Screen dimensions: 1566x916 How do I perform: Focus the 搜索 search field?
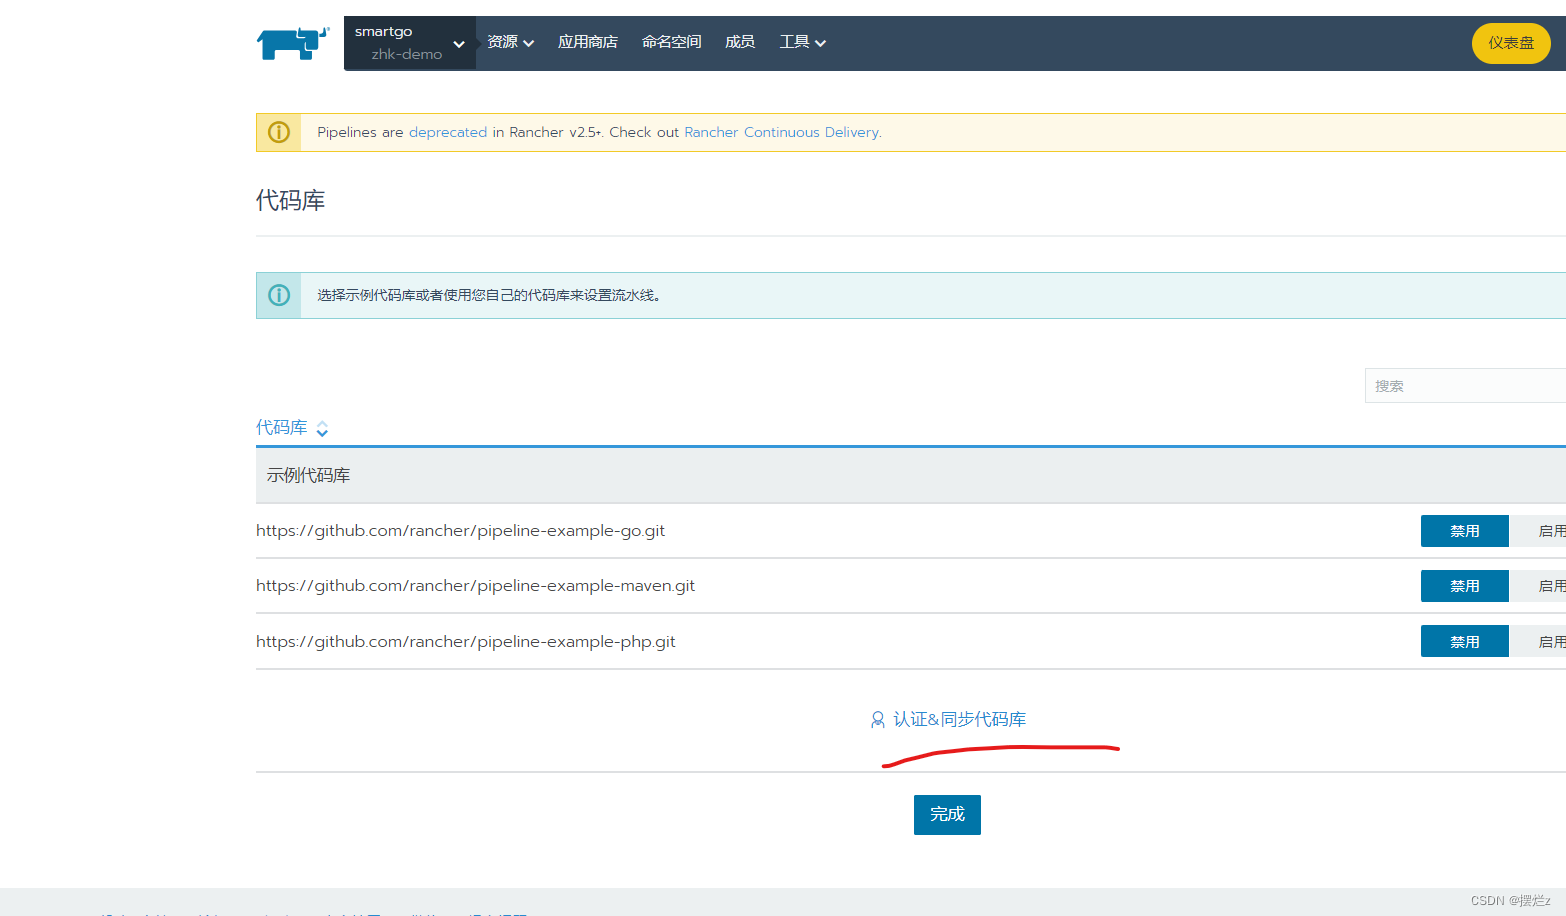[x=1465, y=386]
